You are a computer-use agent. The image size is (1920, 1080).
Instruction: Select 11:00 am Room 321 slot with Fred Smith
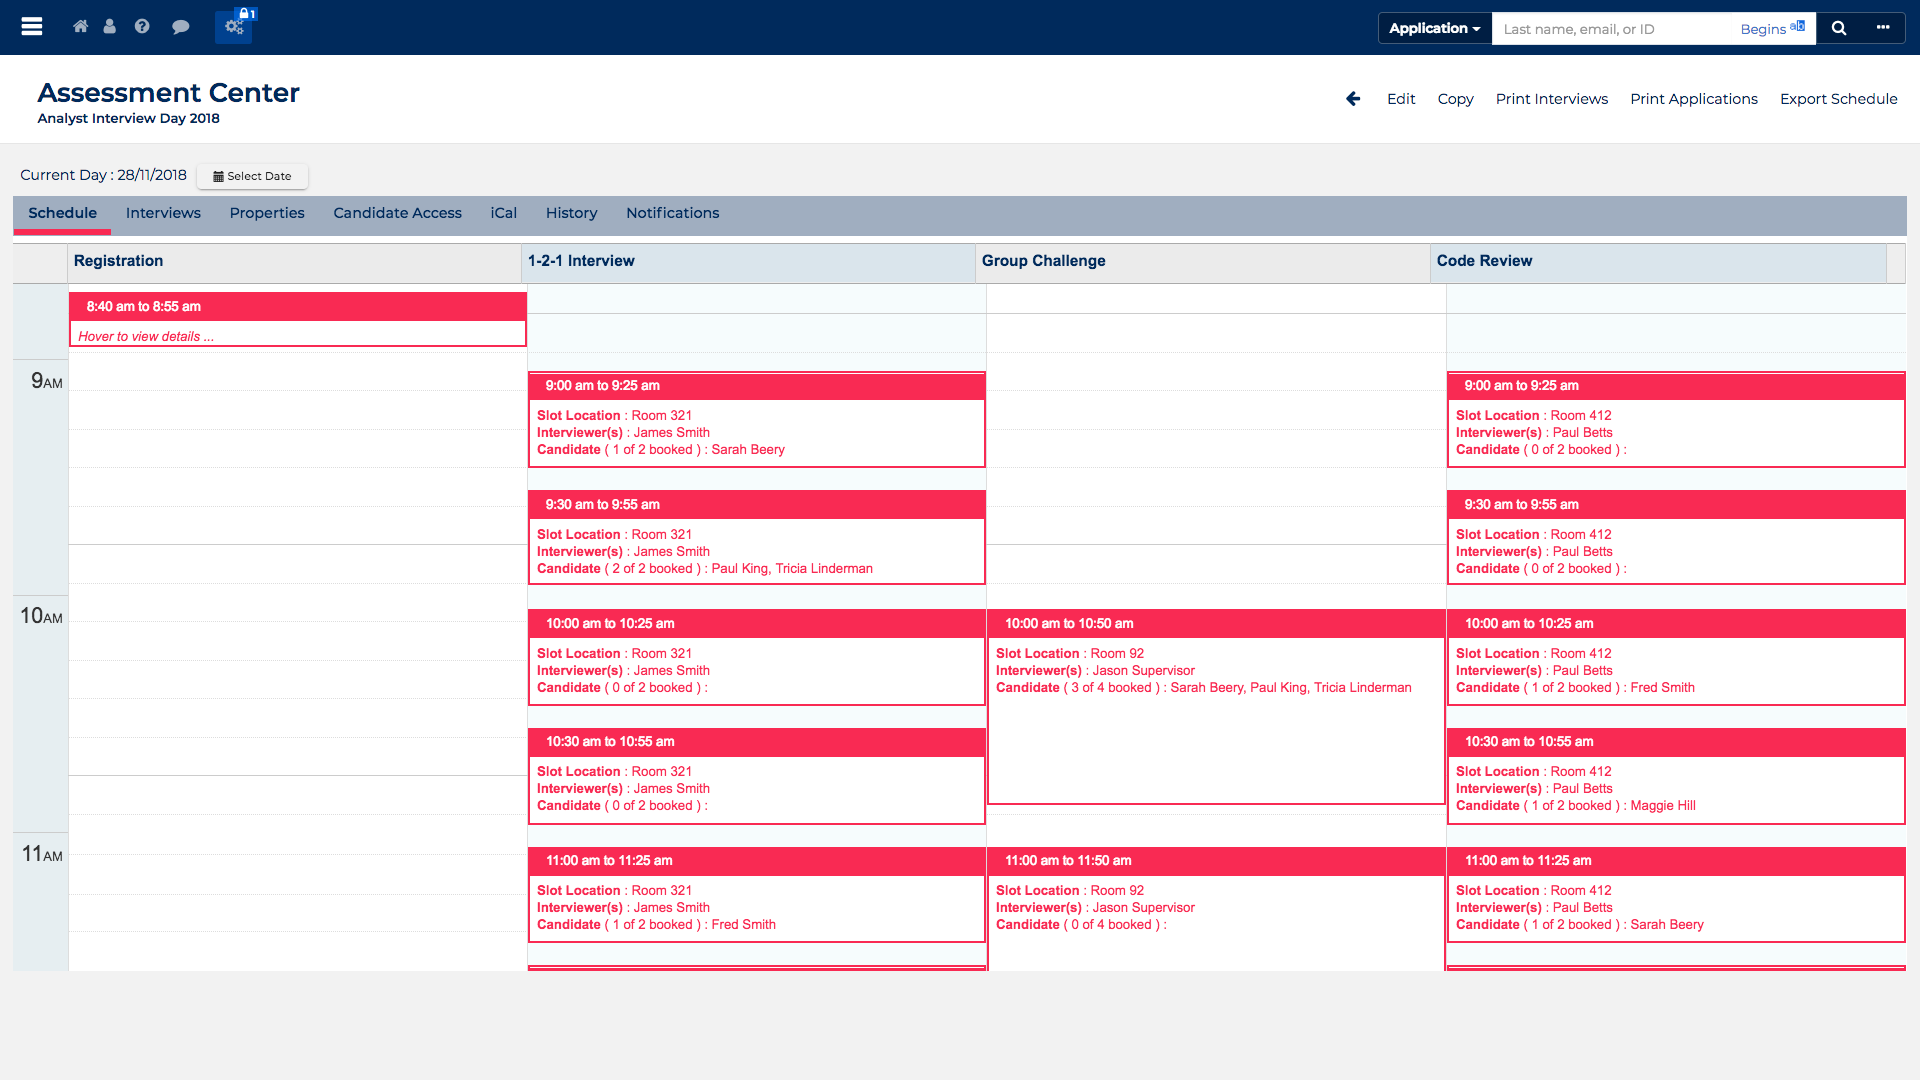[757, 894]
